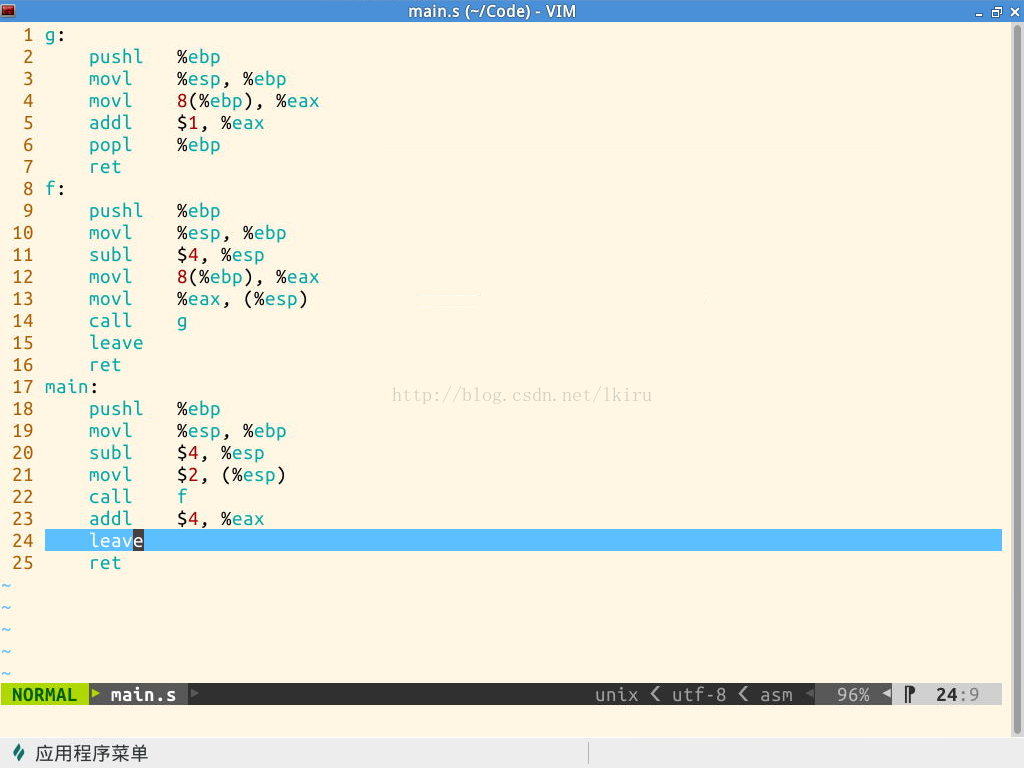Click line number 12 in the gutter

click(x=23, y=277)
